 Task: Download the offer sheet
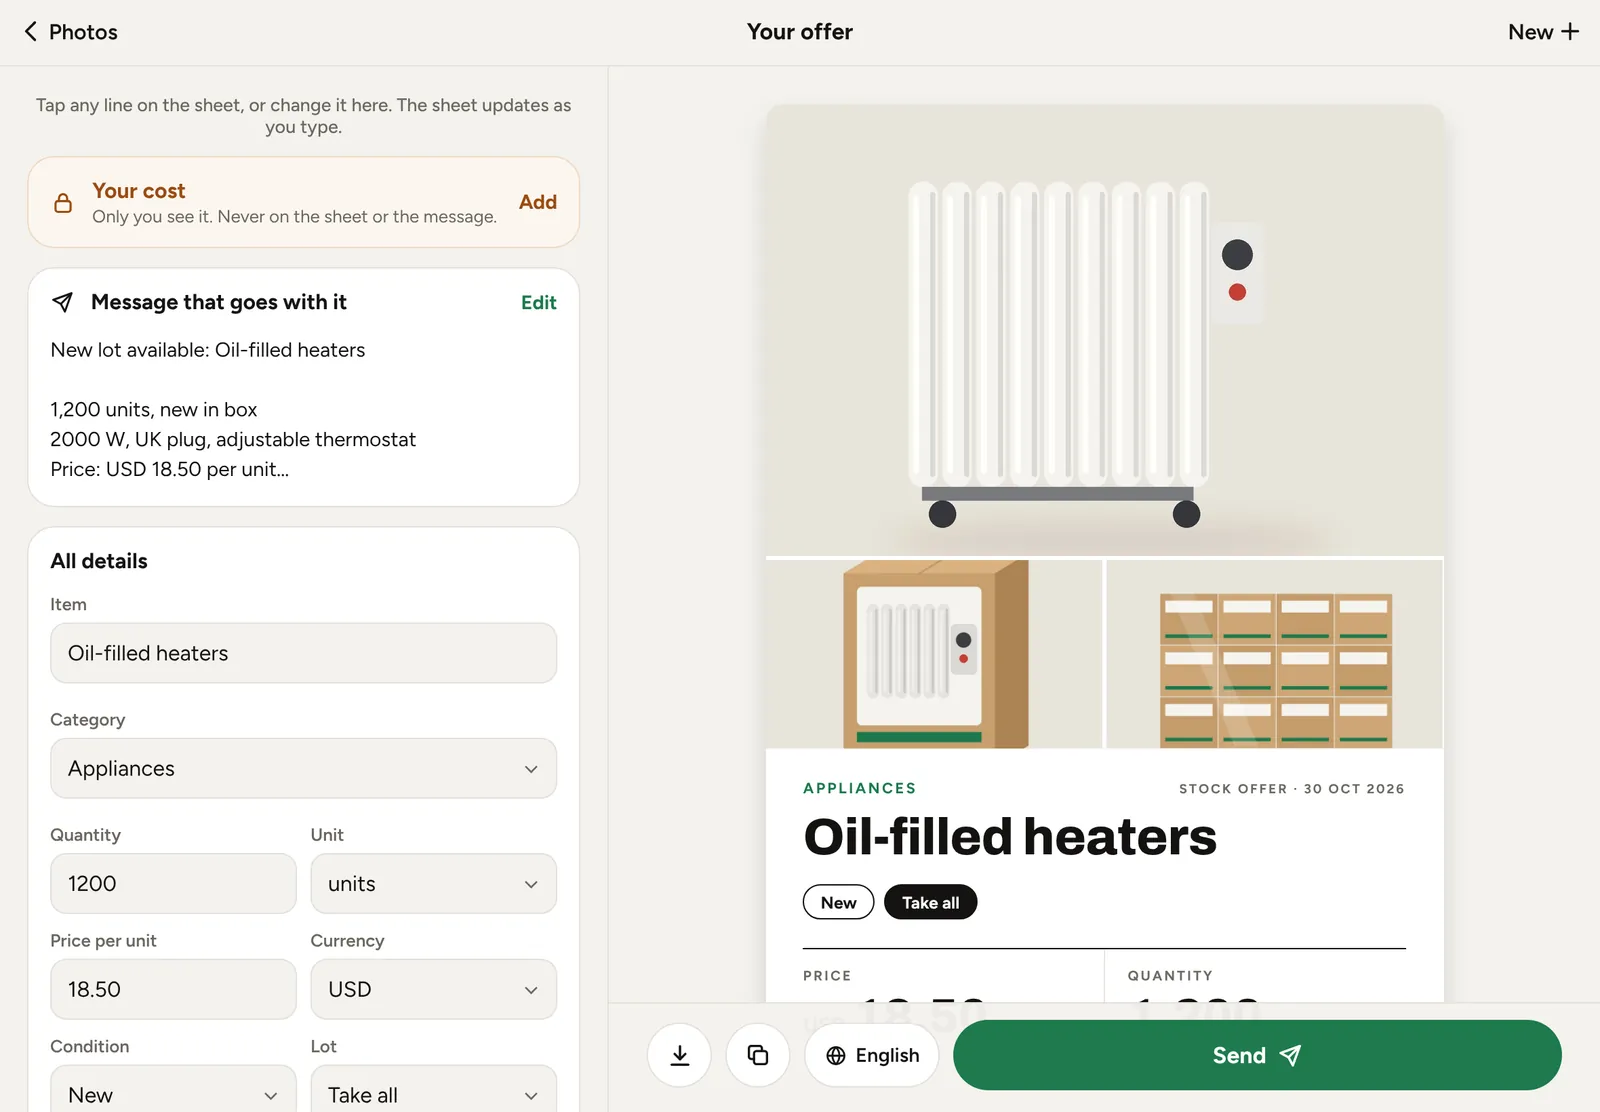click(x=679, y=1055)
